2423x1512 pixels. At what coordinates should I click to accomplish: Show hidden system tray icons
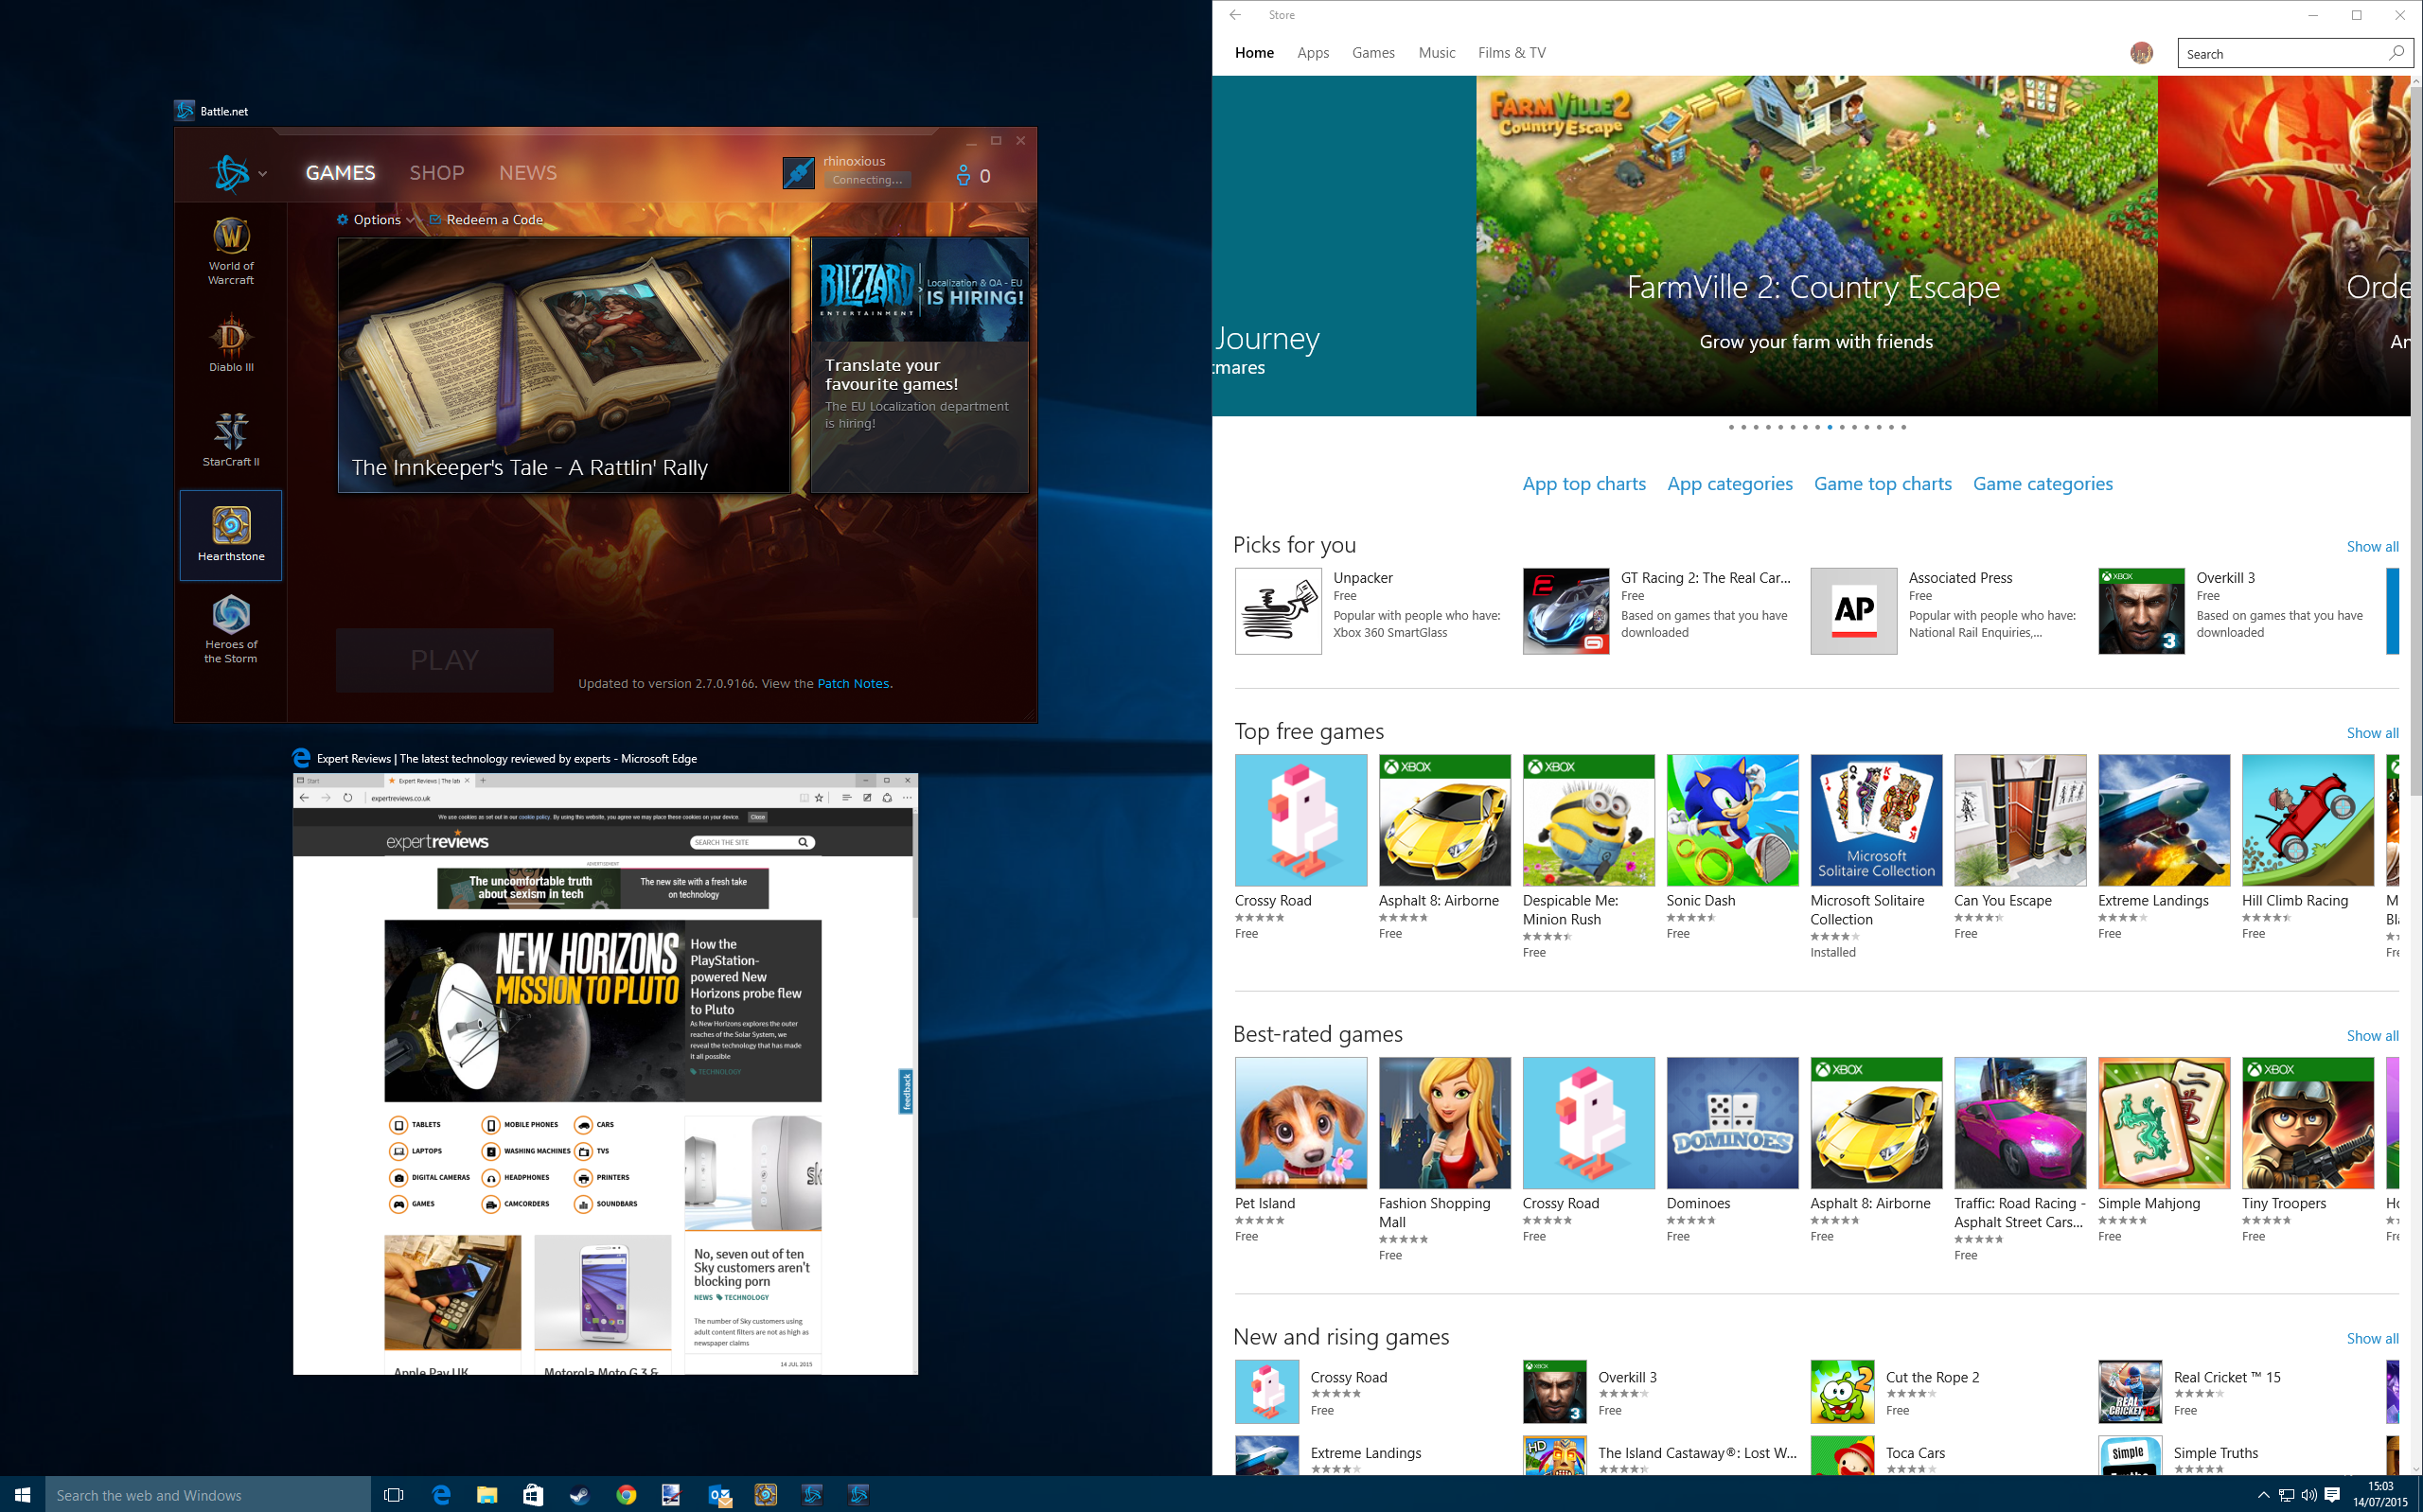coord(2263,1495)
